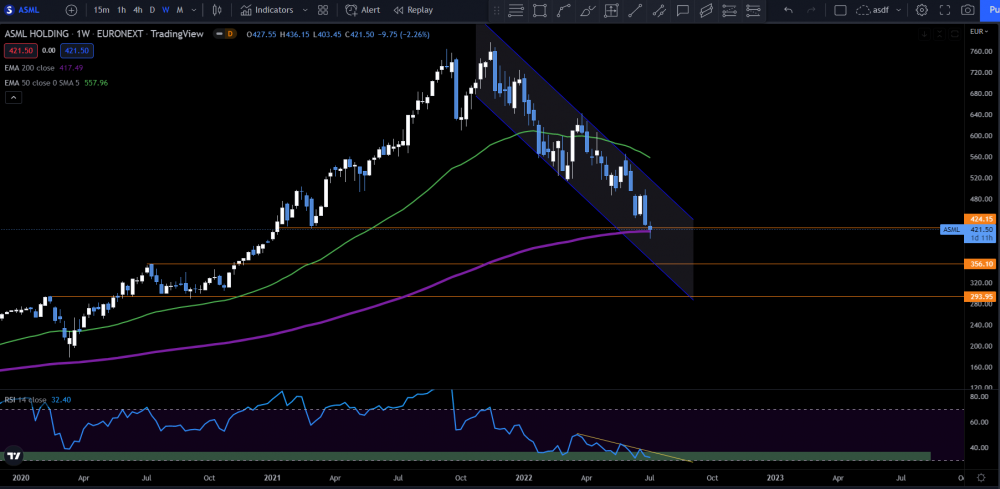Image resolution: width=1000 pixels, height=489 pixels.
Task: Enter fullscreen mode
Action: [944, 10]
